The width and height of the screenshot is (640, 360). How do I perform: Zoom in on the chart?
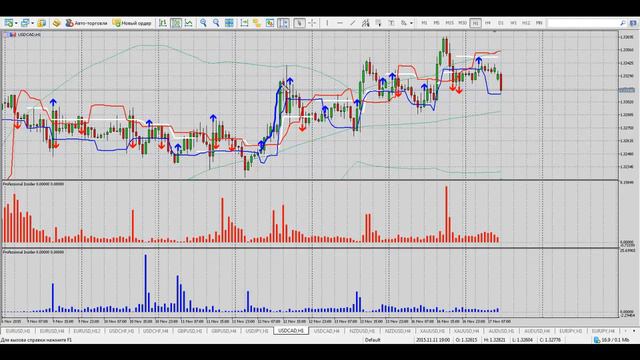point(203,23)
